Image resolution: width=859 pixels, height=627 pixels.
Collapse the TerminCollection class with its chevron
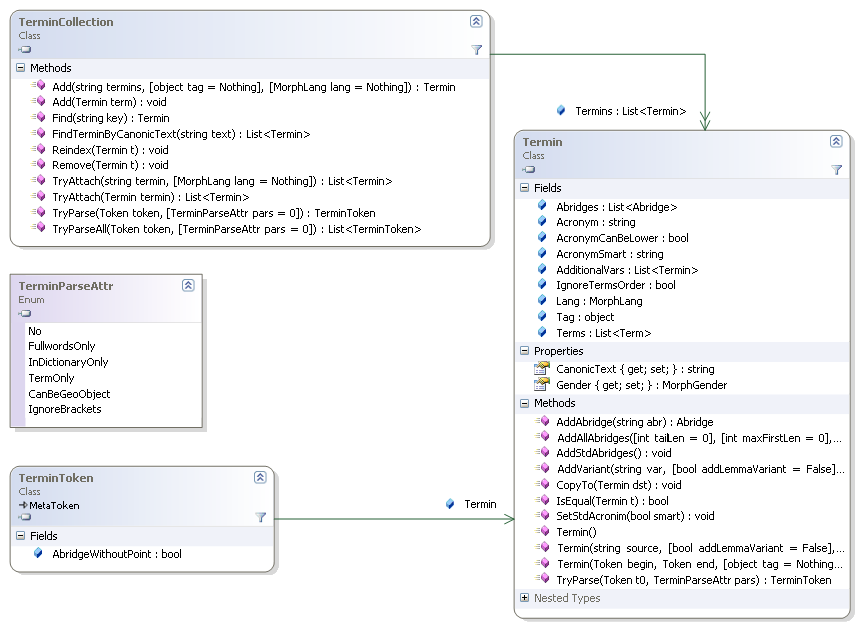tap(476, 21)
